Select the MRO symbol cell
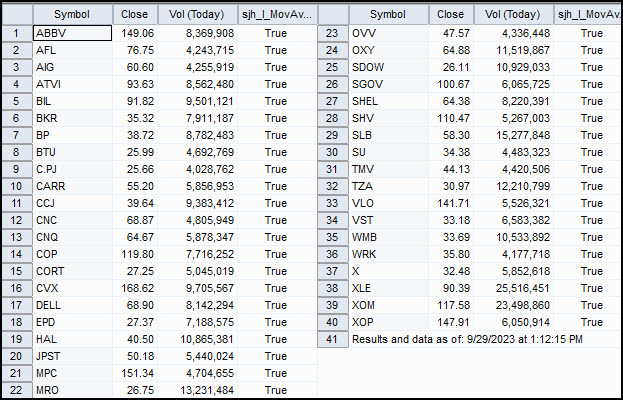This screenshot has height=400, width=623. click(73, 390)
